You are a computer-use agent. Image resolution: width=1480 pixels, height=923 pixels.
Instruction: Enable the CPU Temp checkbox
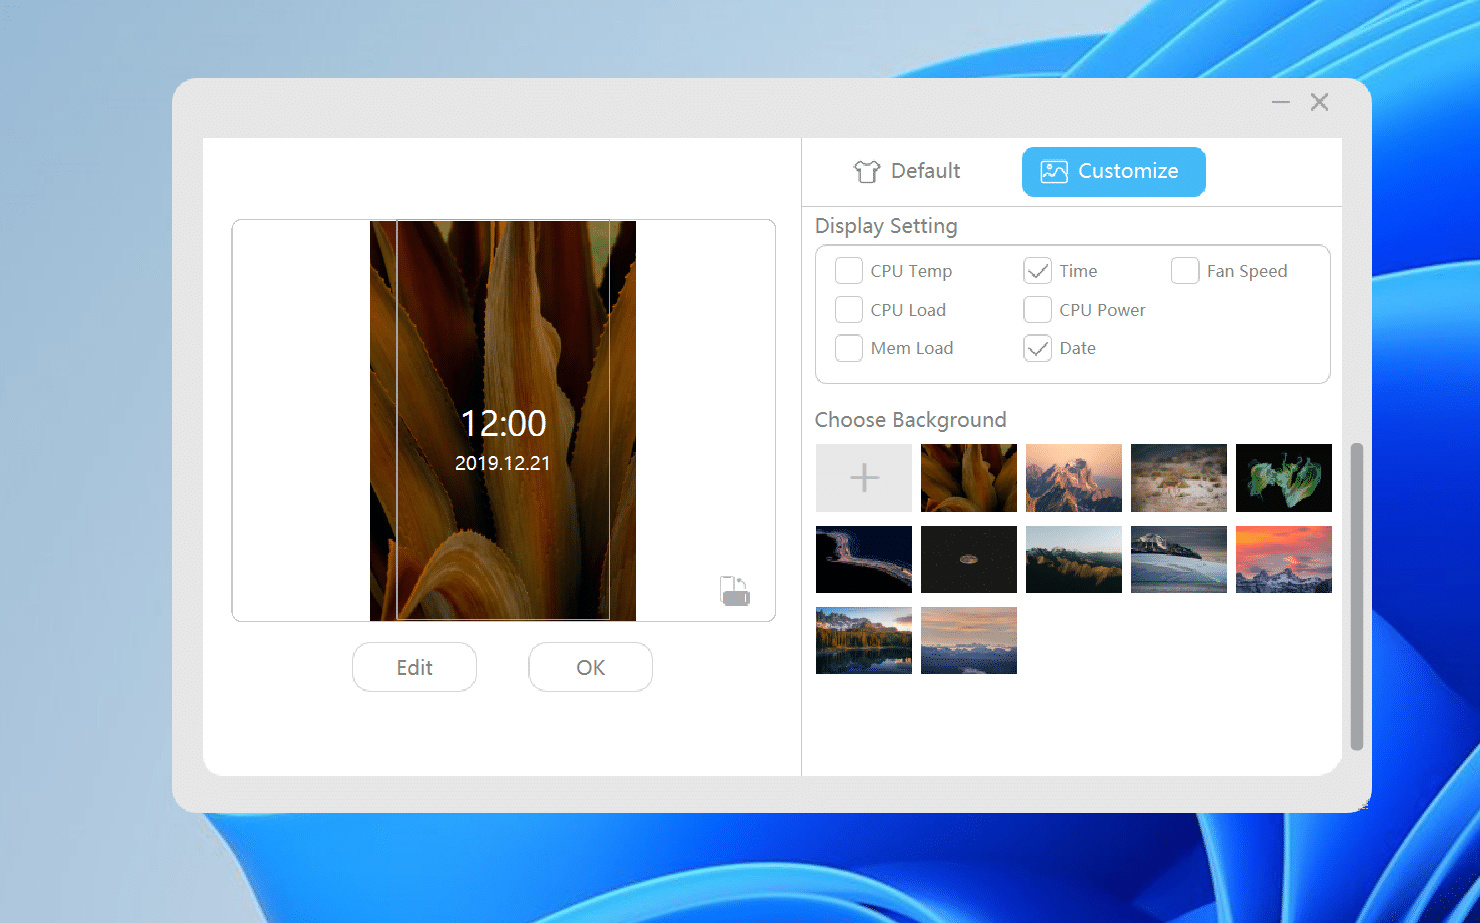tap(849, 271)
